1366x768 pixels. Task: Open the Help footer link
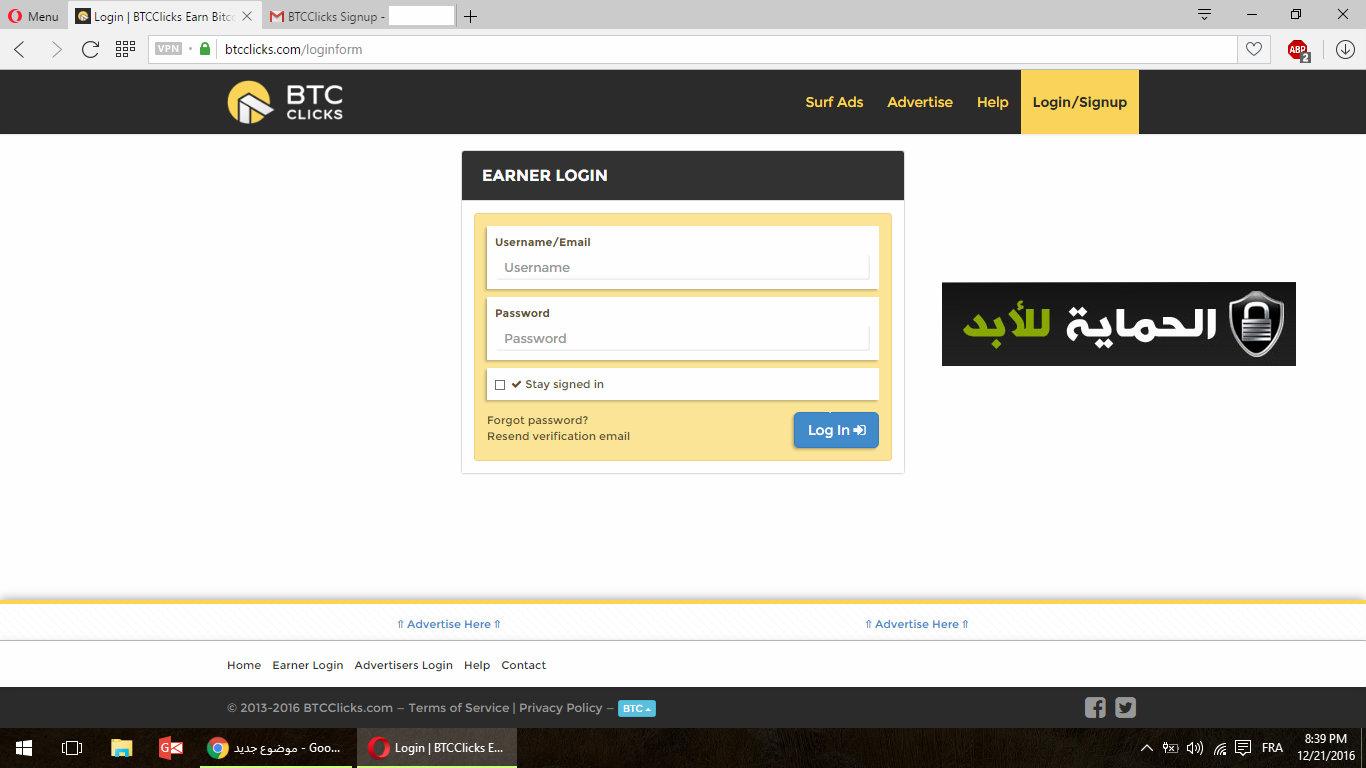click(477, 665)
